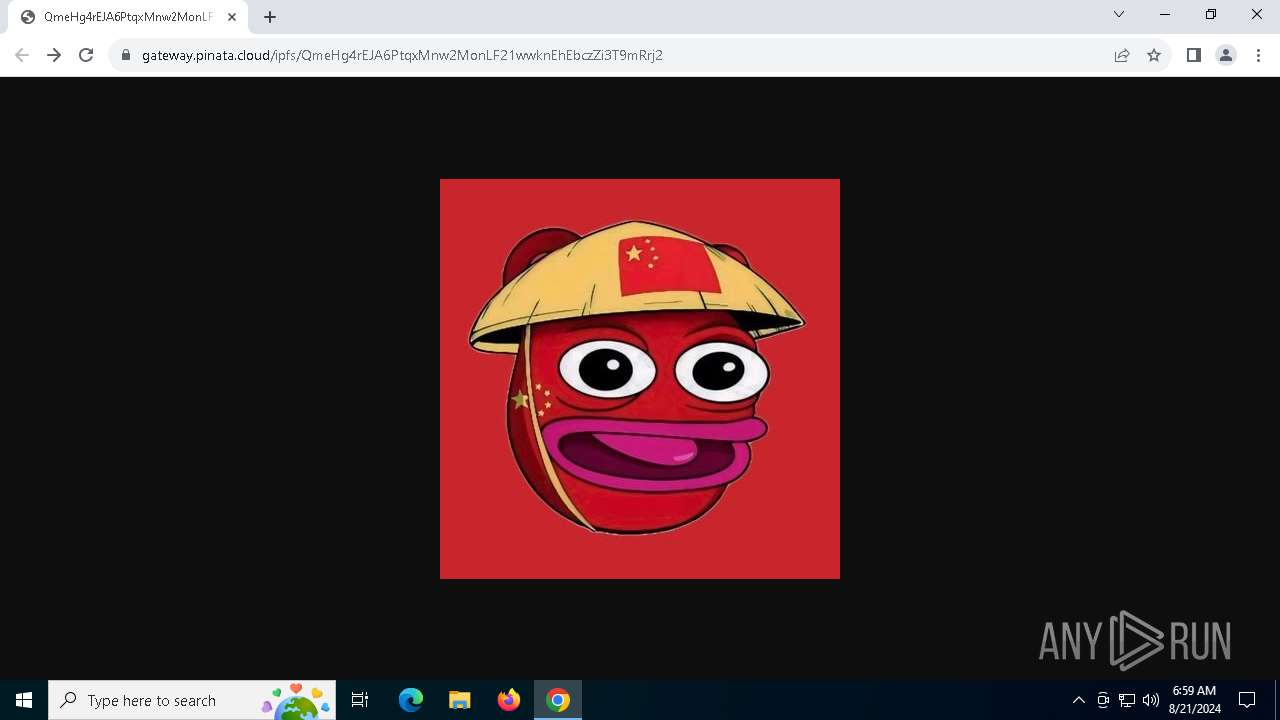
Task: Open the Windows Start menu
Action: [x=24, y=700]
